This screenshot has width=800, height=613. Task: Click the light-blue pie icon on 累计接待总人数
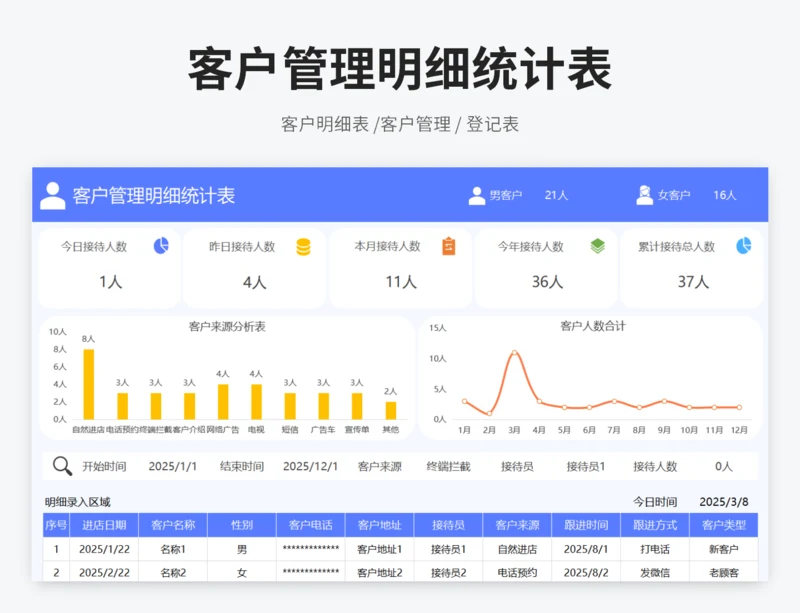(744, 246)
